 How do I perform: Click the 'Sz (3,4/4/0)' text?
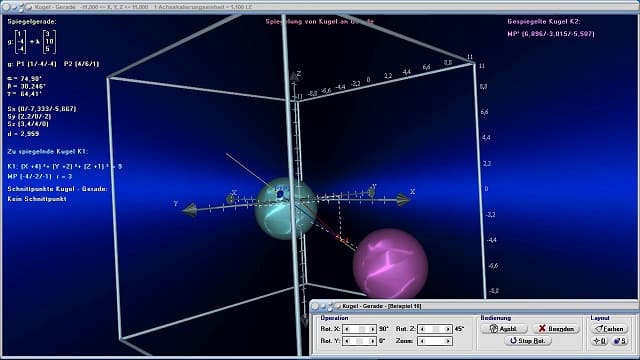(x=28, y=124)
